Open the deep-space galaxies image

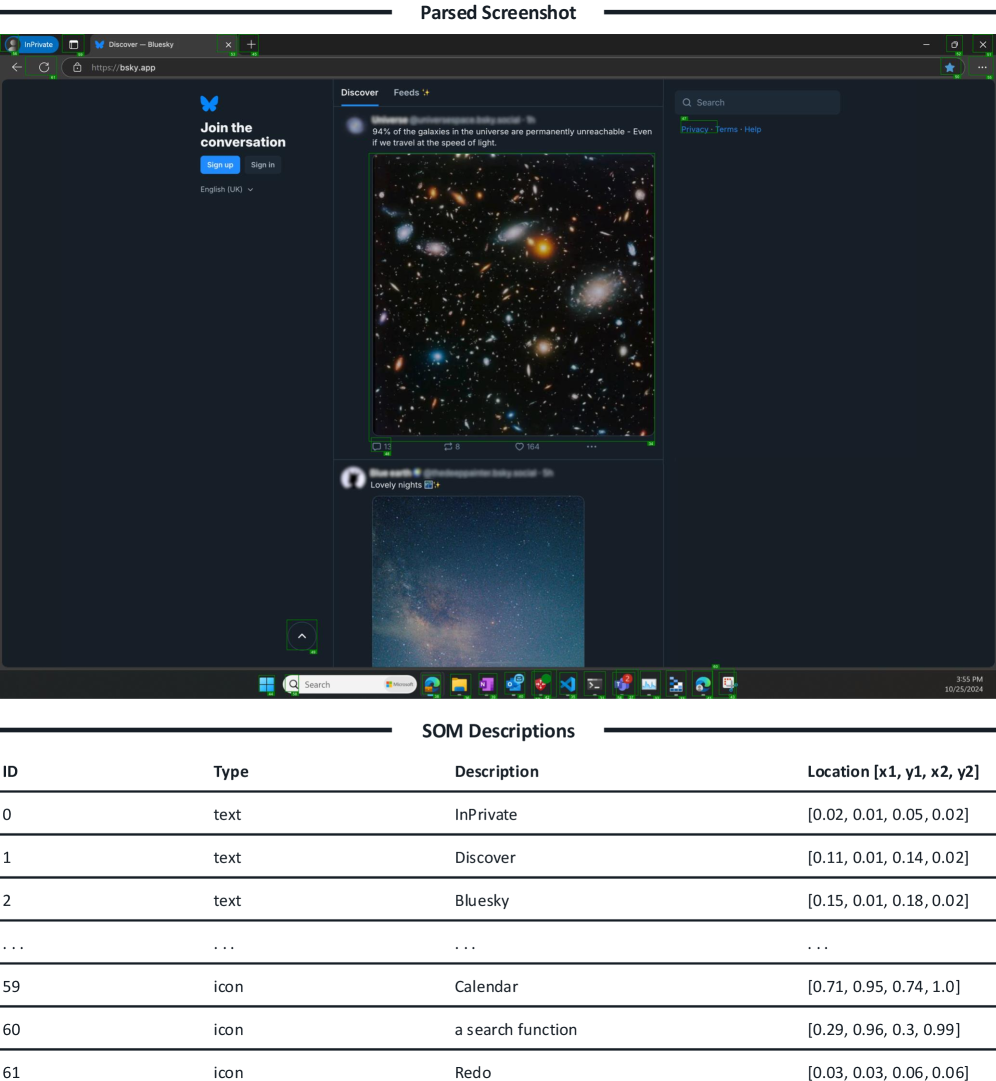pos(513,295)
